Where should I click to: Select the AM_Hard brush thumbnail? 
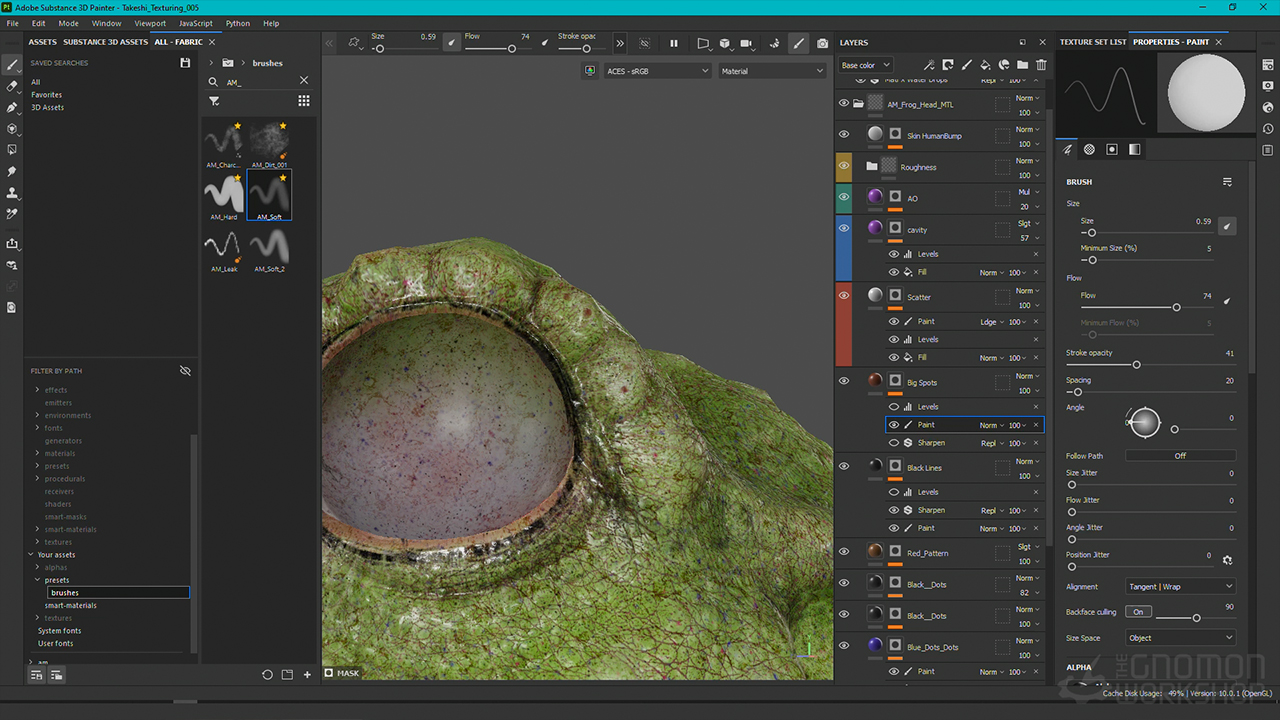pyautogui.click(x=224, y=194)
